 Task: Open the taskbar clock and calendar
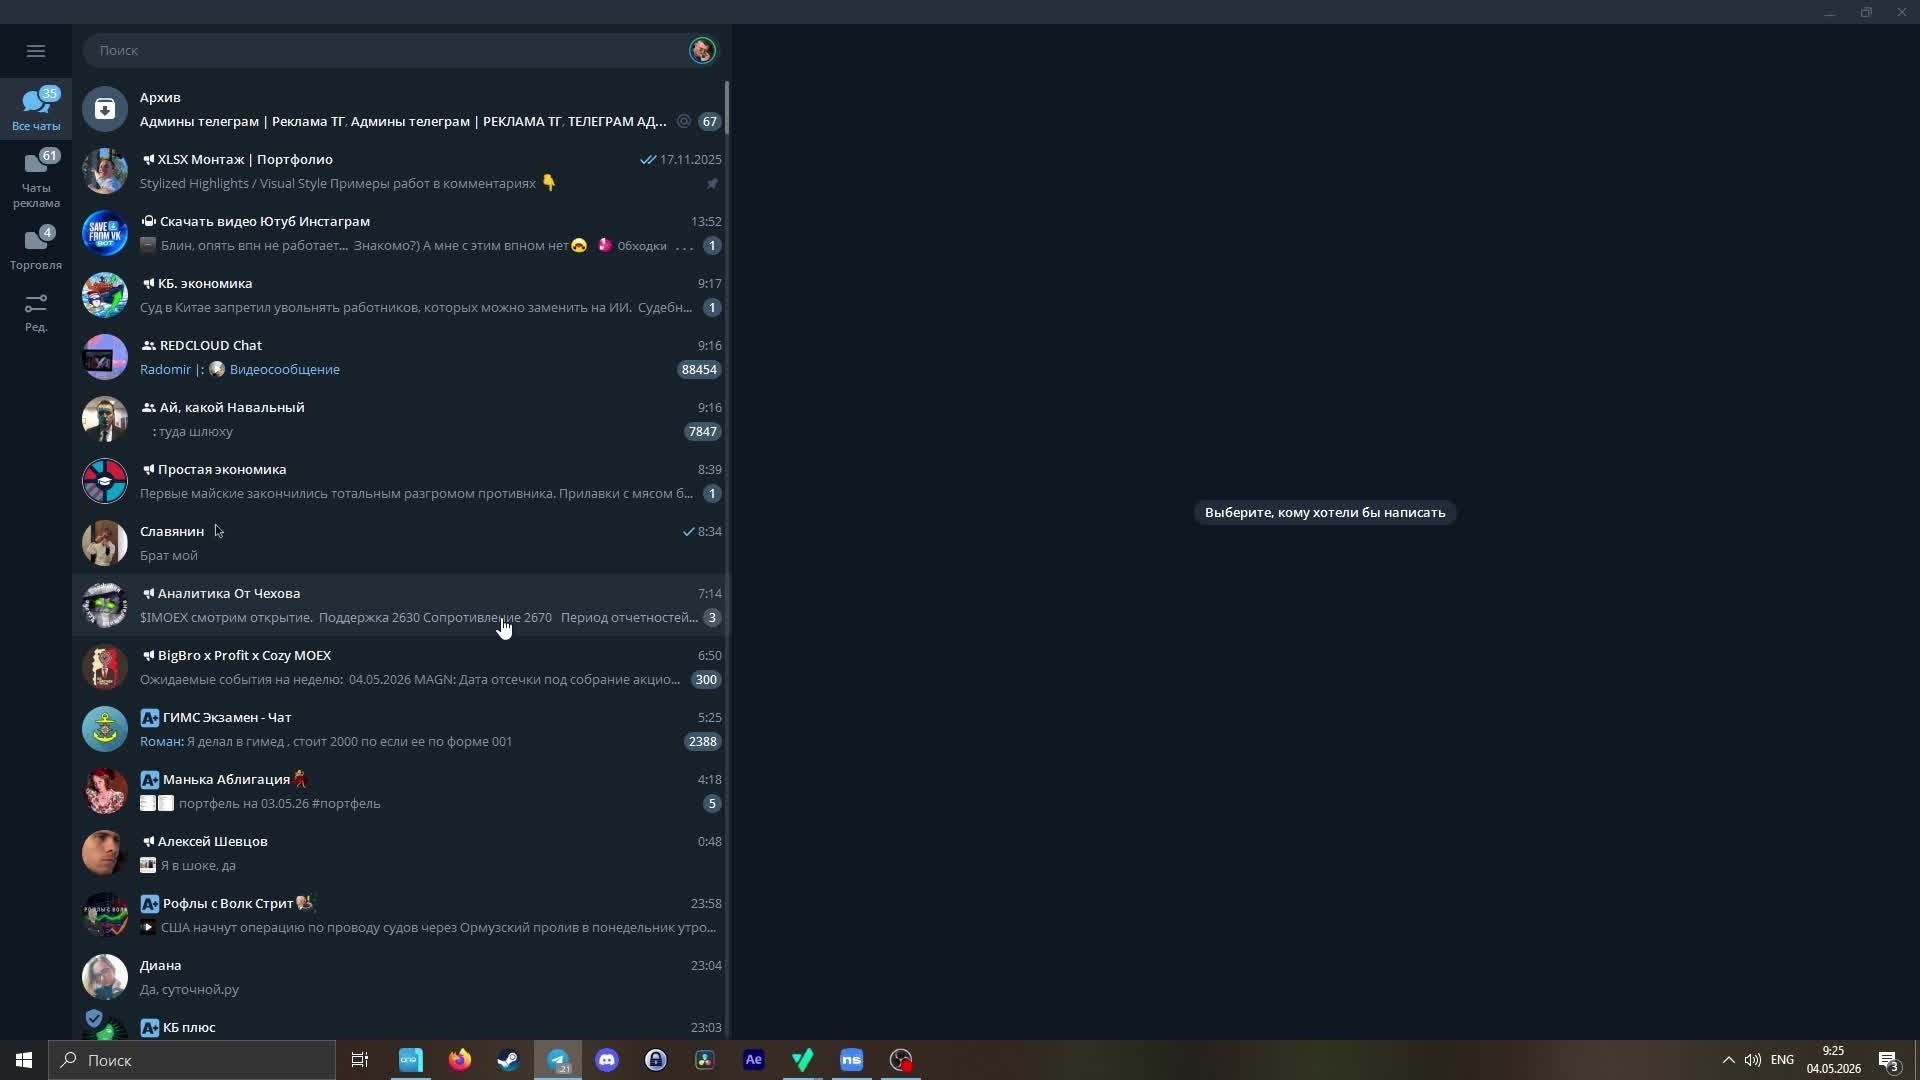(1833, 1060)
